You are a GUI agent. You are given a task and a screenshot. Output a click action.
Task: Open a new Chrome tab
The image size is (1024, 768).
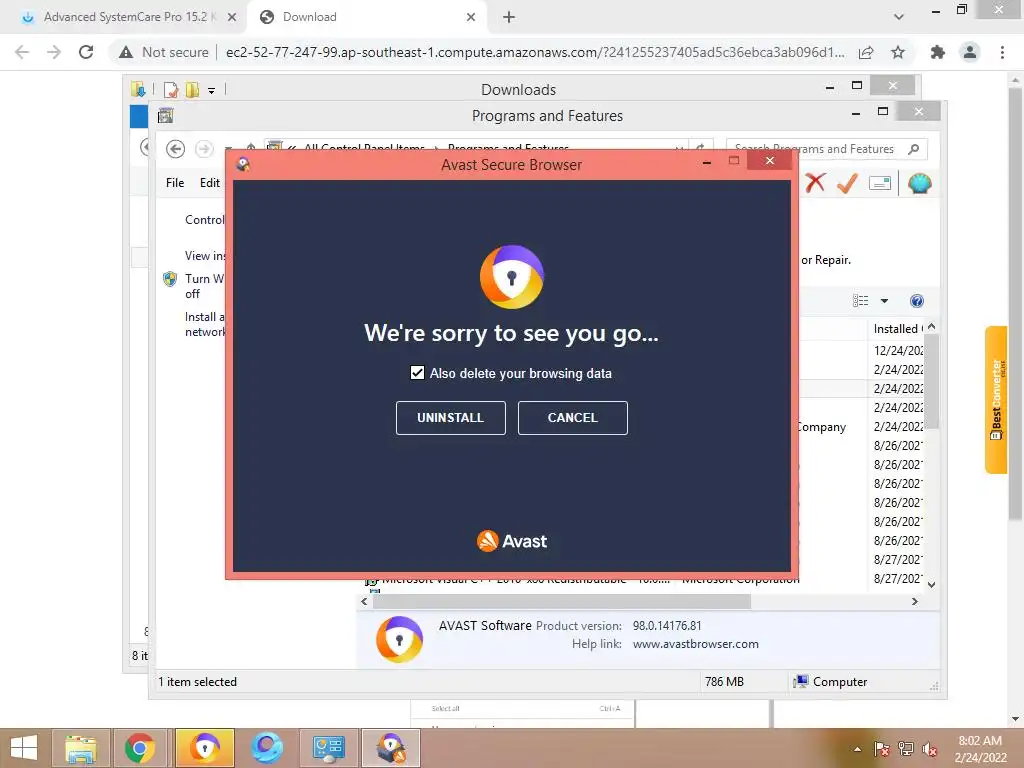[x=509, y=17]
